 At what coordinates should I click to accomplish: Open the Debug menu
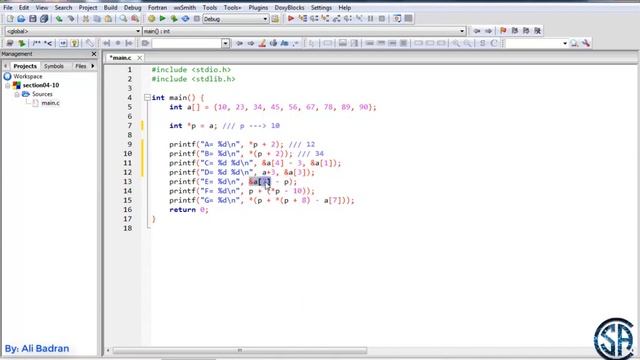pos(133,7)
